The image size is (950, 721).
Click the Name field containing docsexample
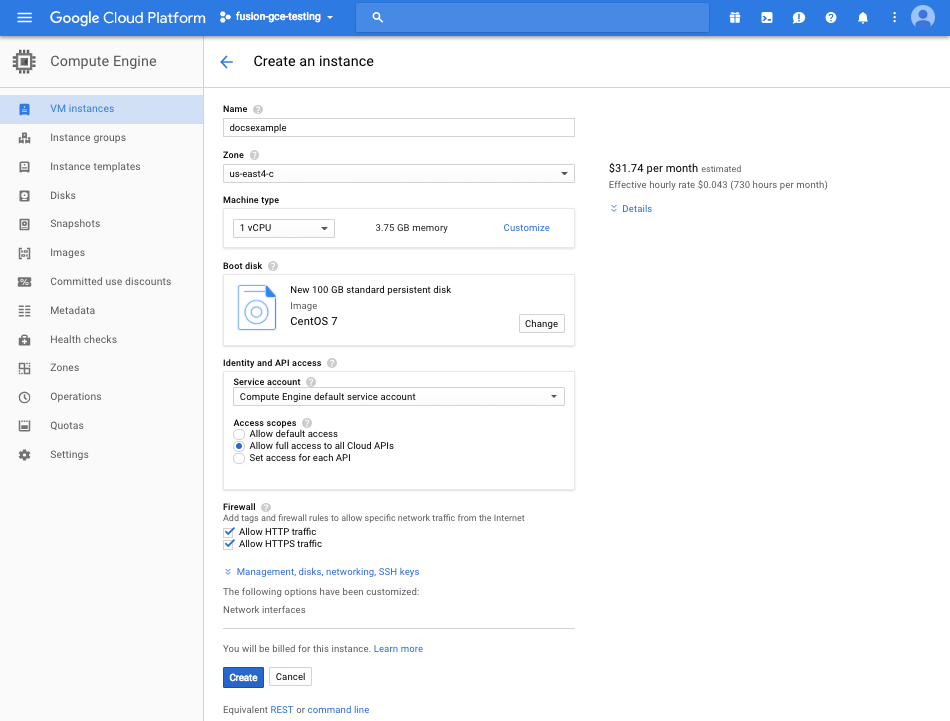[398, 128]
